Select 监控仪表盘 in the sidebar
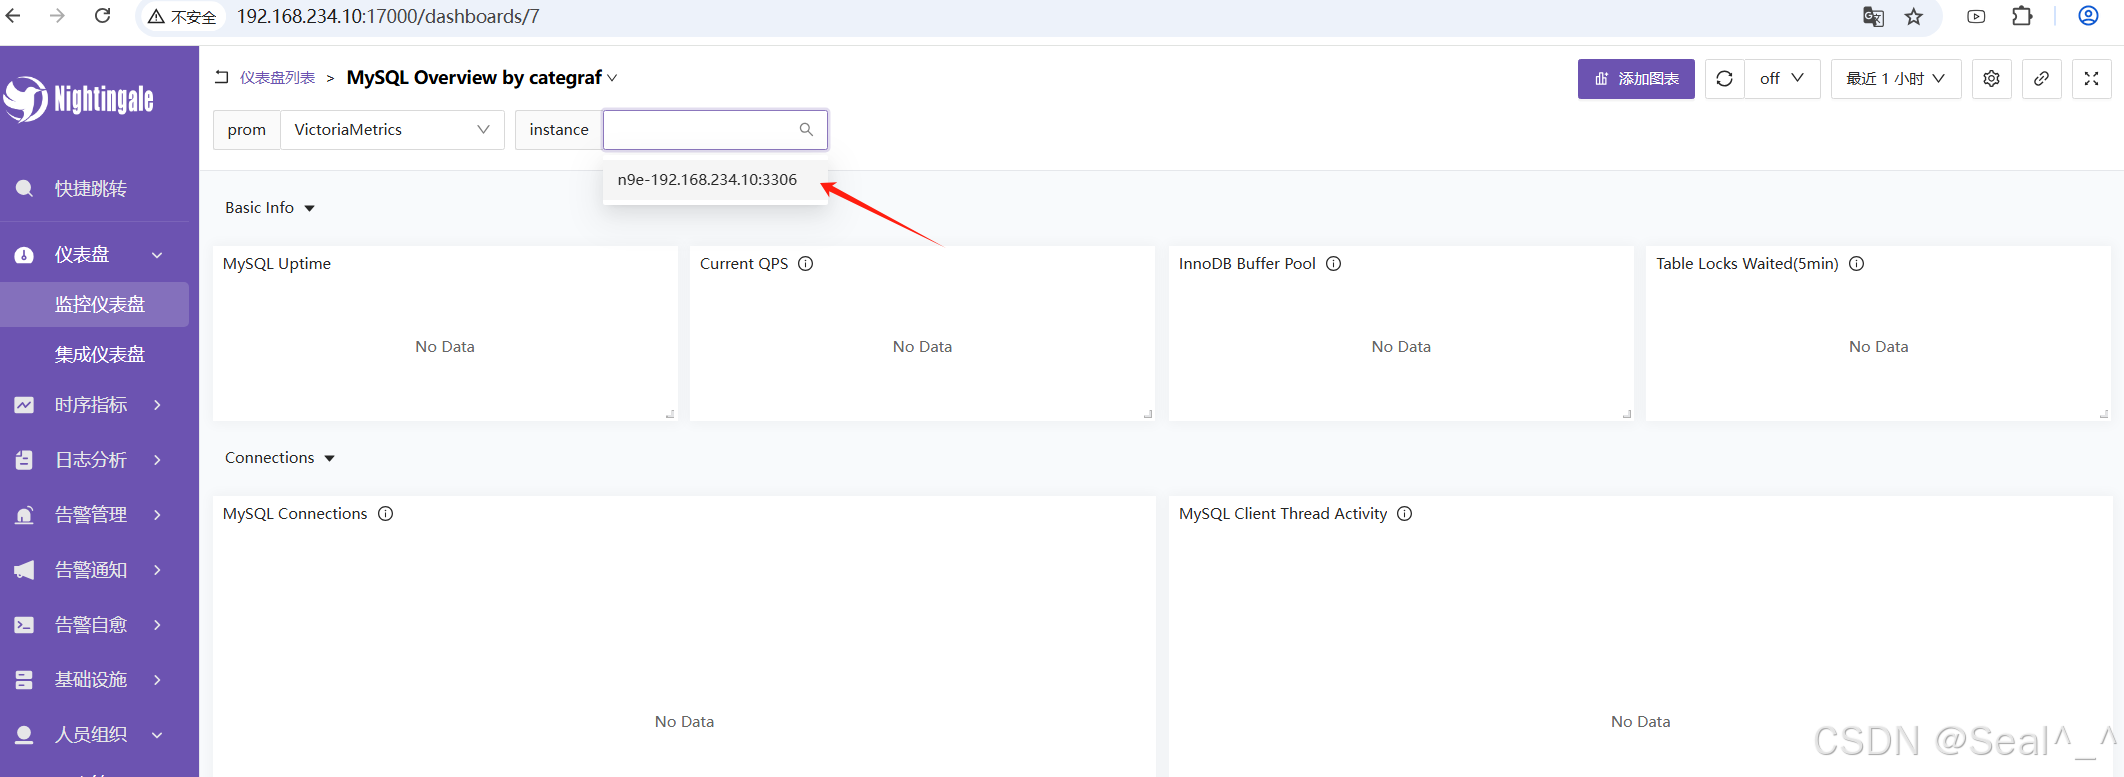The height and width of the screenshot is (777, 2124). [95, 305]
